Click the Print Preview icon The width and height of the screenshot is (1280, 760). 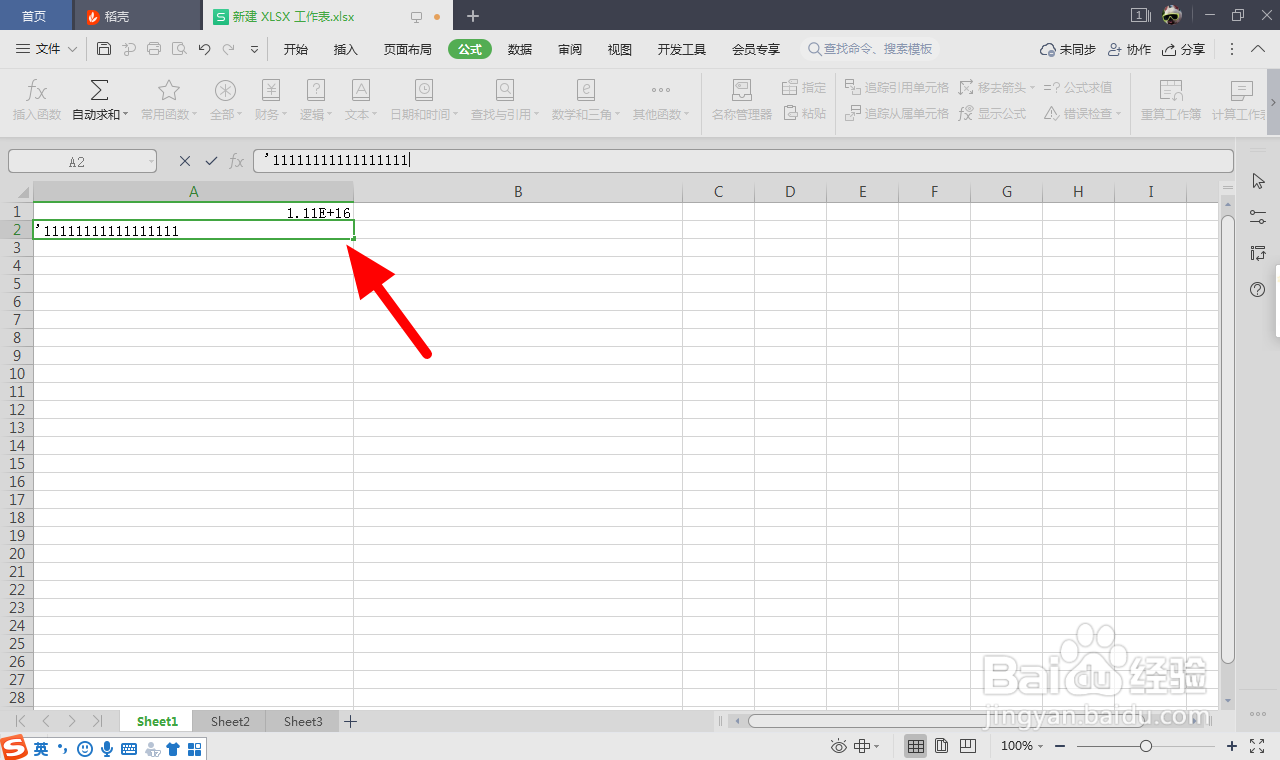pos(179,48)
